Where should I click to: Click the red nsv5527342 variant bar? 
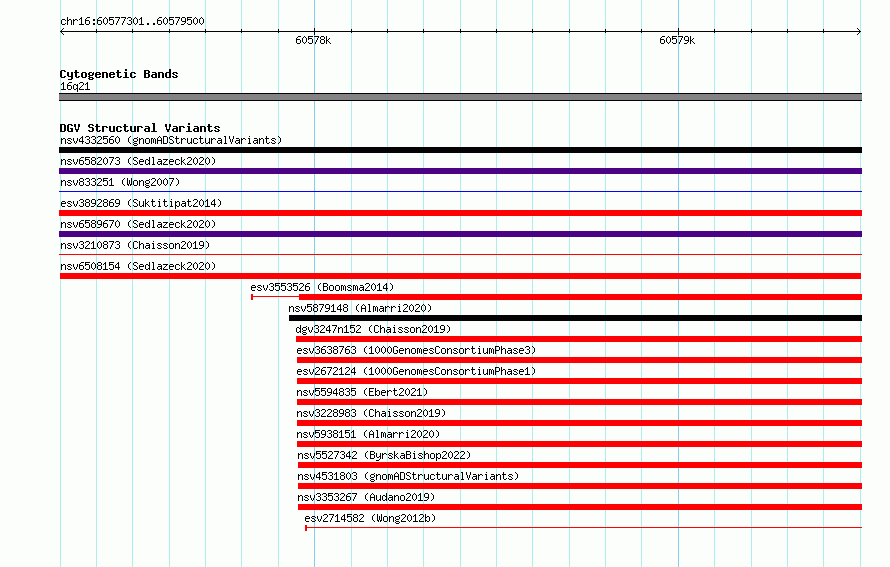click(580, 465)
